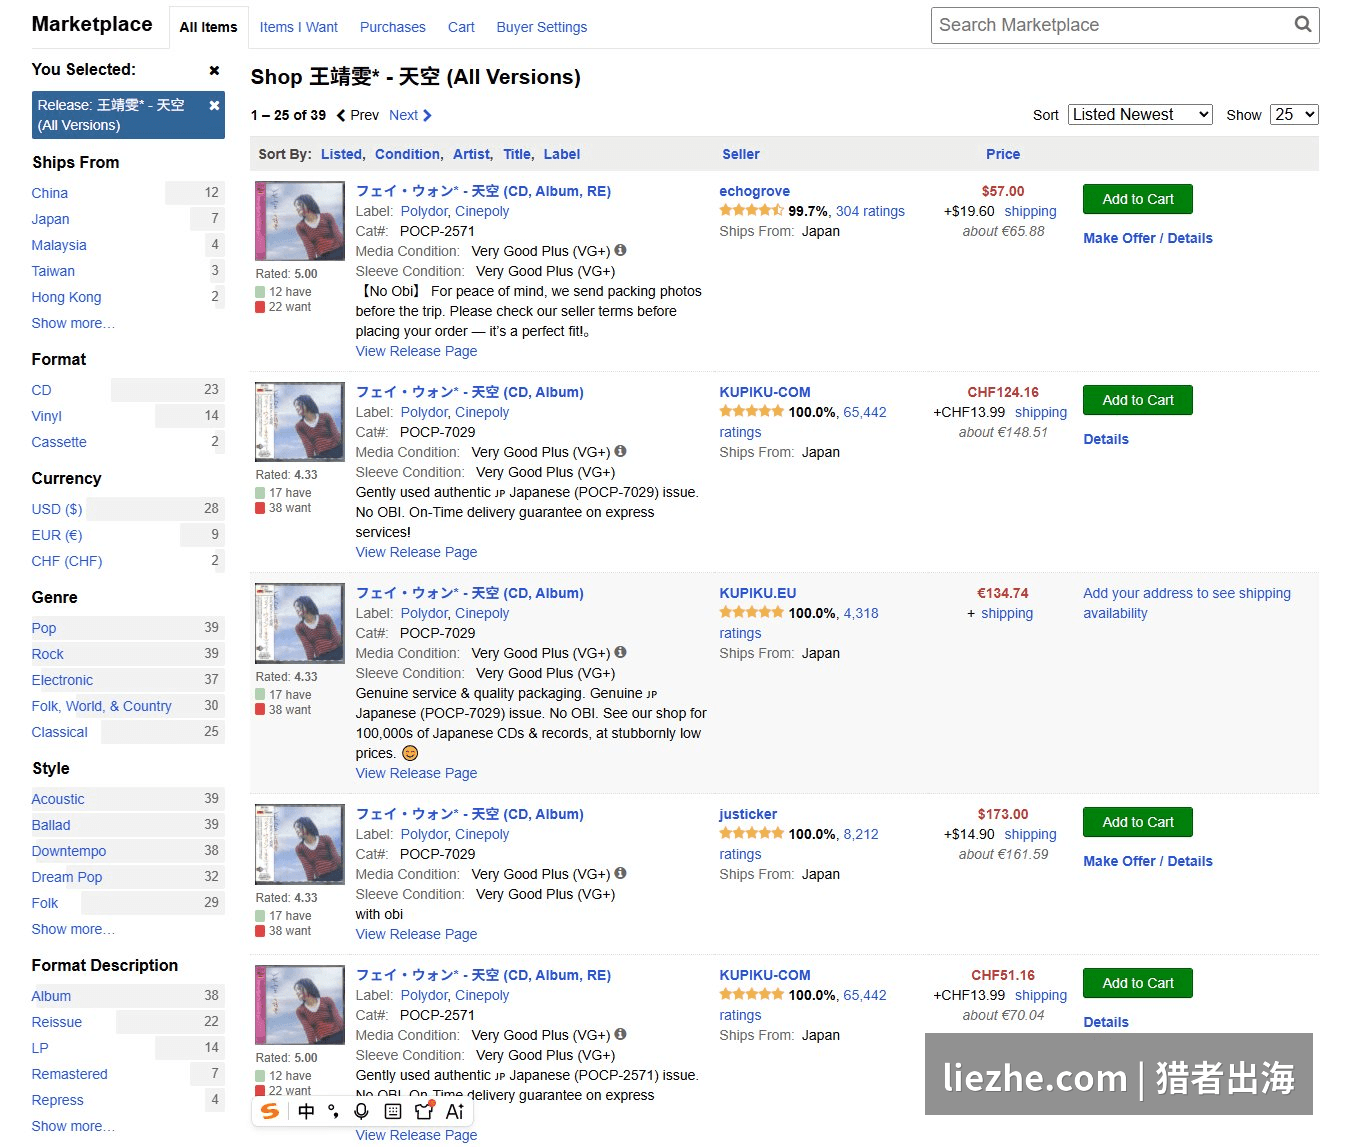The image size is (1349, 1147).
Task: Add justicker's $173.00 listing to cart
Action: point(1138,822)
